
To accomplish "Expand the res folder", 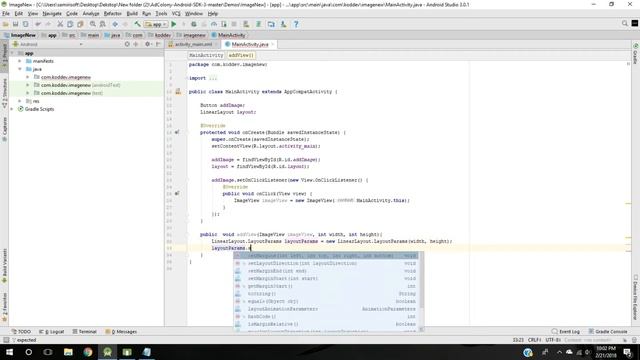I will (x=20, y=101).
